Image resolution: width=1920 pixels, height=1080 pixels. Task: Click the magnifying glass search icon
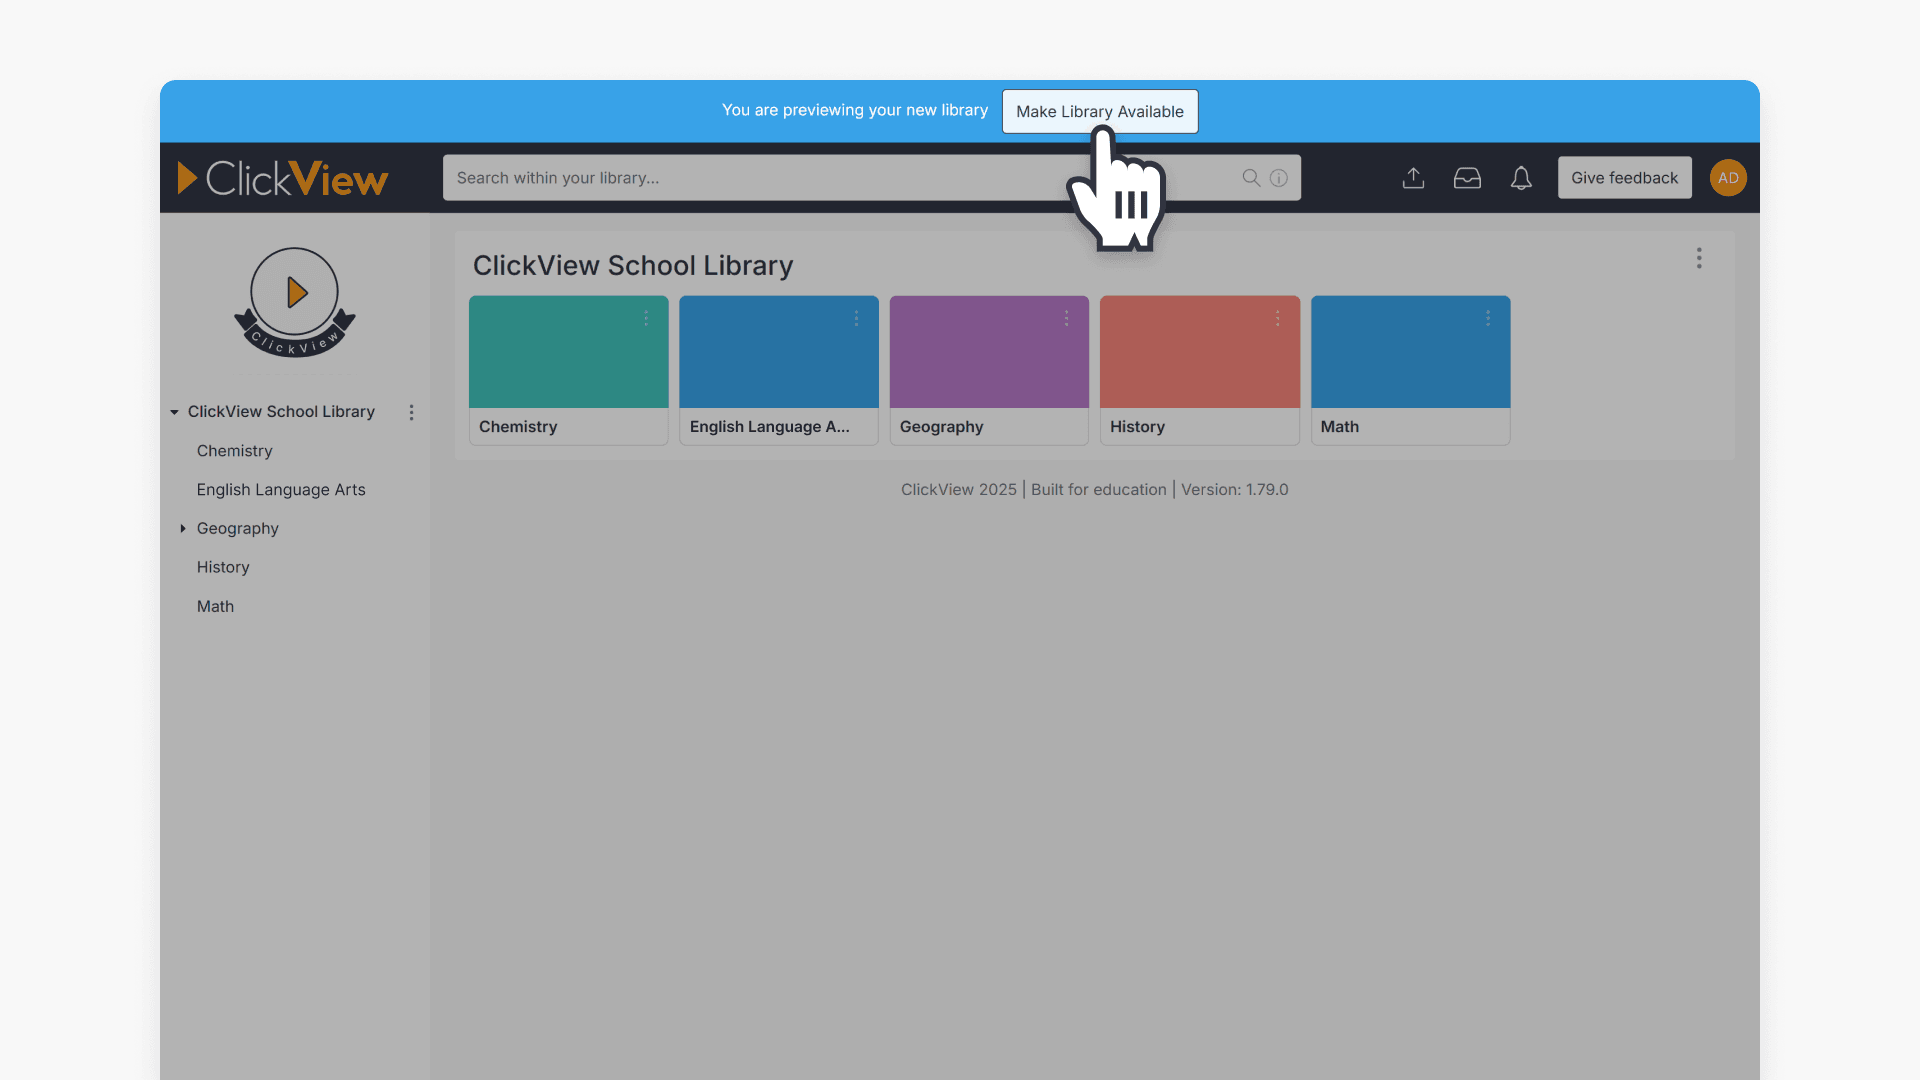(x=1251, y=177)
